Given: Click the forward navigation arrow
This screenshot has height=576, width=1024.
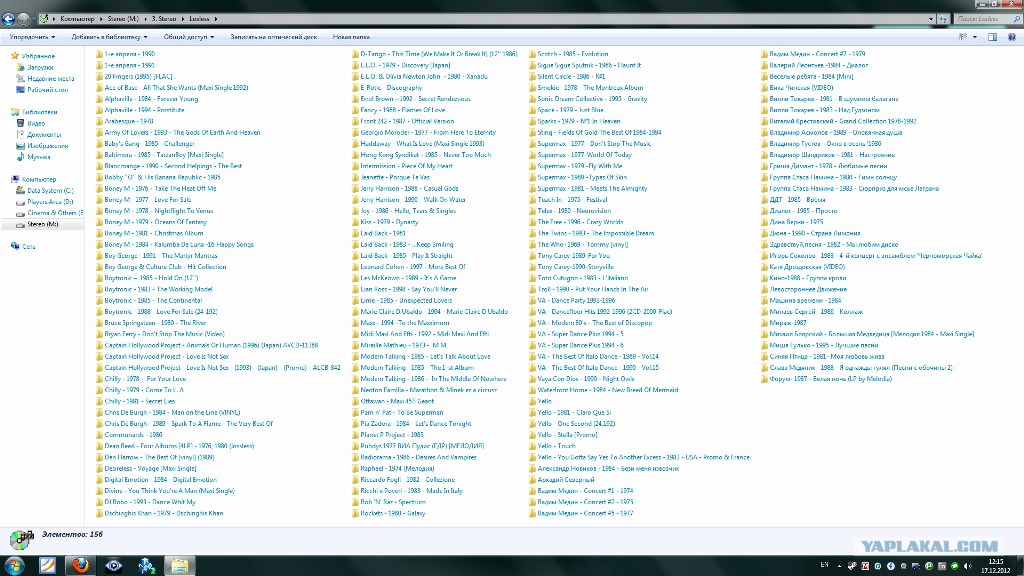Looking at the screenshot, I should pyautogui.click(x=23, y=19).
